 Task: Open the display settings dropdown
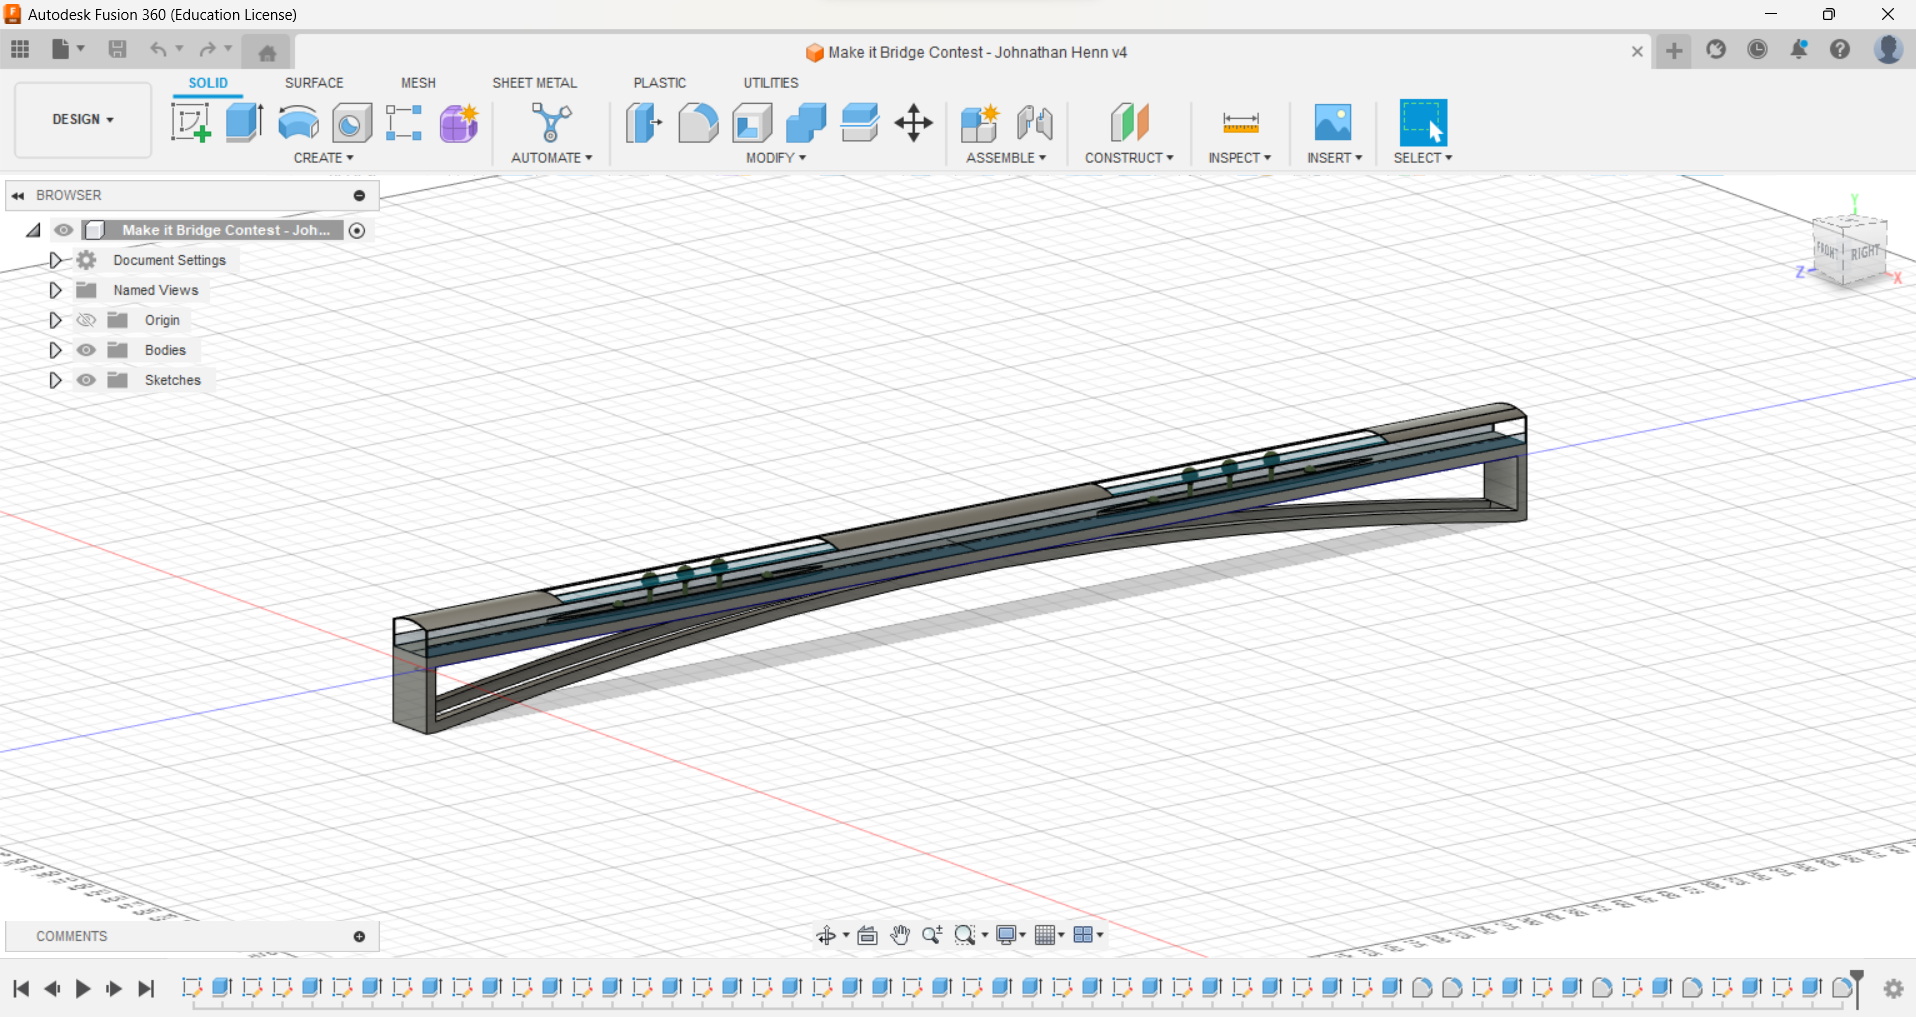pos(1010,935)
